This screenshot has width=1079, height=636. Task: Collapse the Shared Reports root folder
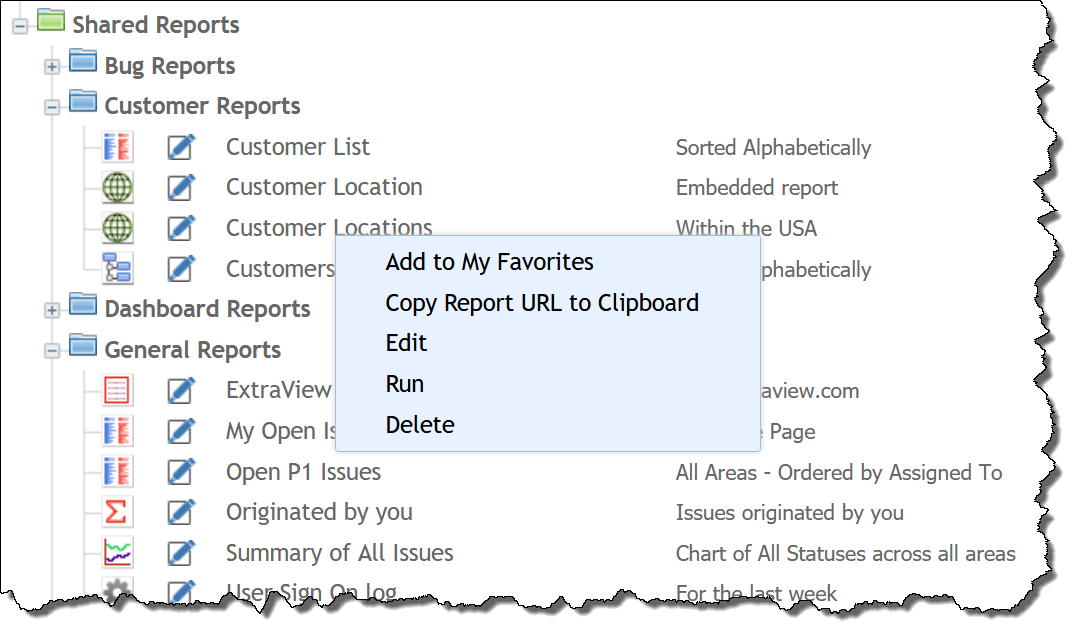pos(20,26)
